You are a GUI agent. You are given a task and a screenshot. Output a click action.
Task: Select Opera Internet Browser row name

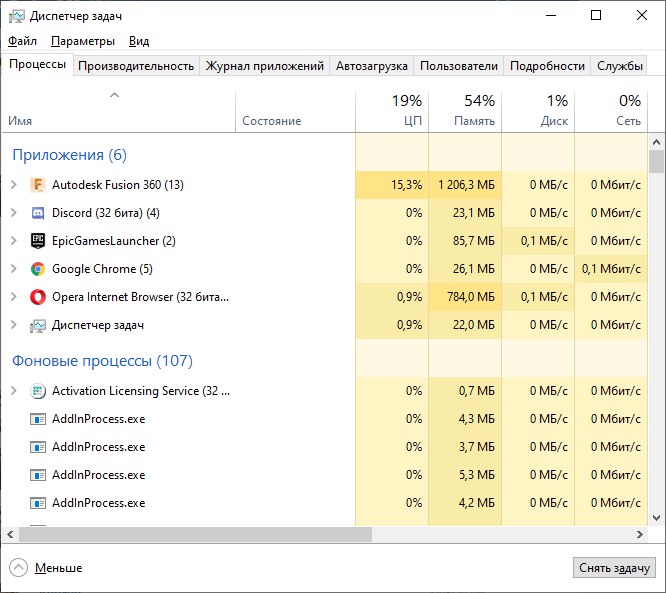tap(140, 297)
